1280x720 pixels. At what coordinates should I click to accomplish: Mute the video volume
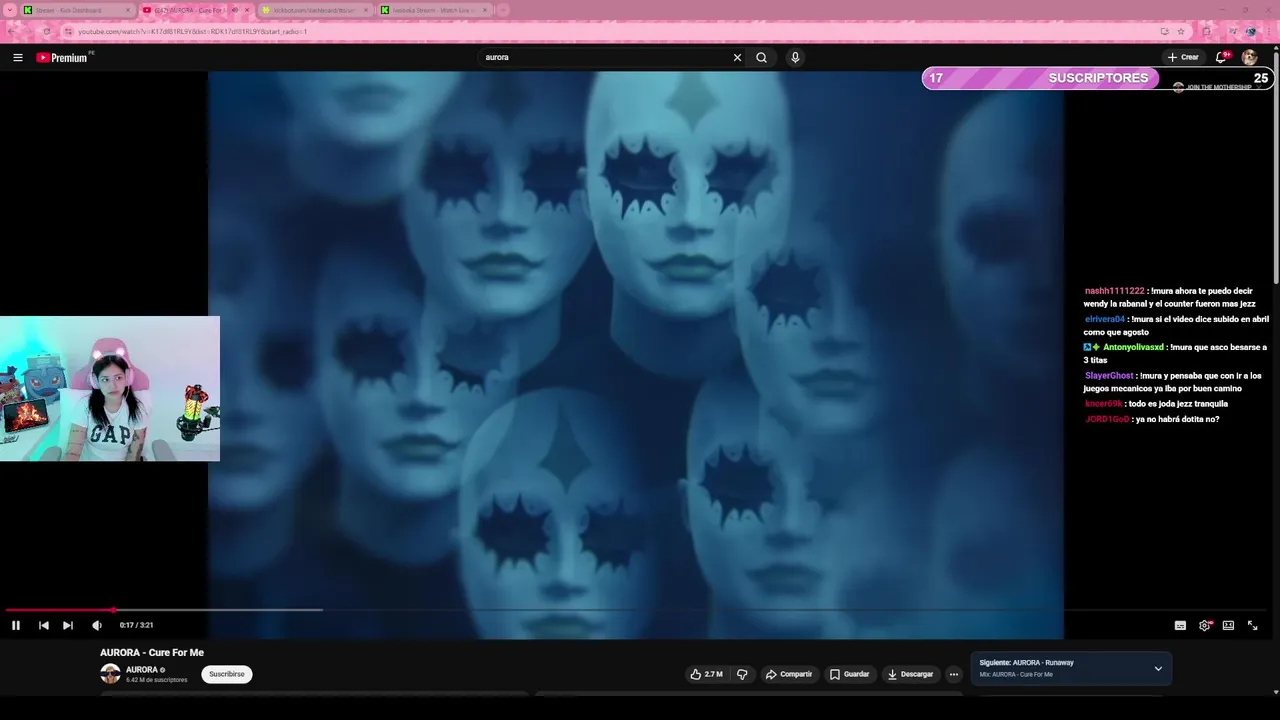96,625
